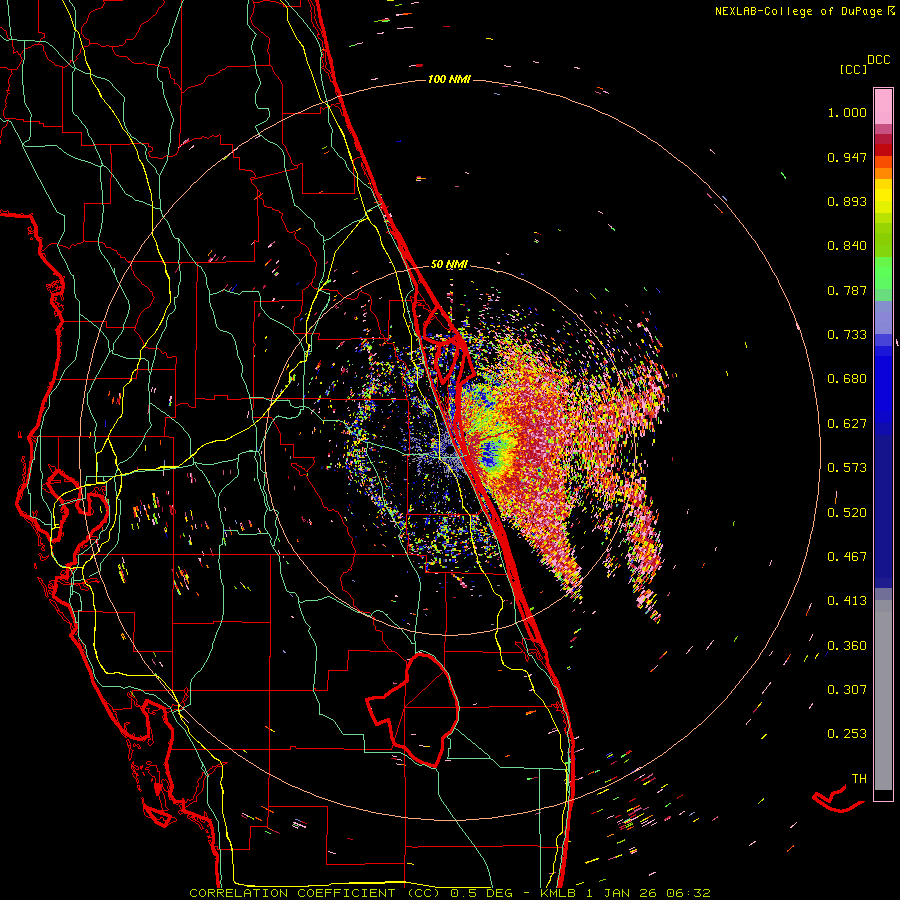Click the DCC label above the color bar
900x900 pixels.
879,60
